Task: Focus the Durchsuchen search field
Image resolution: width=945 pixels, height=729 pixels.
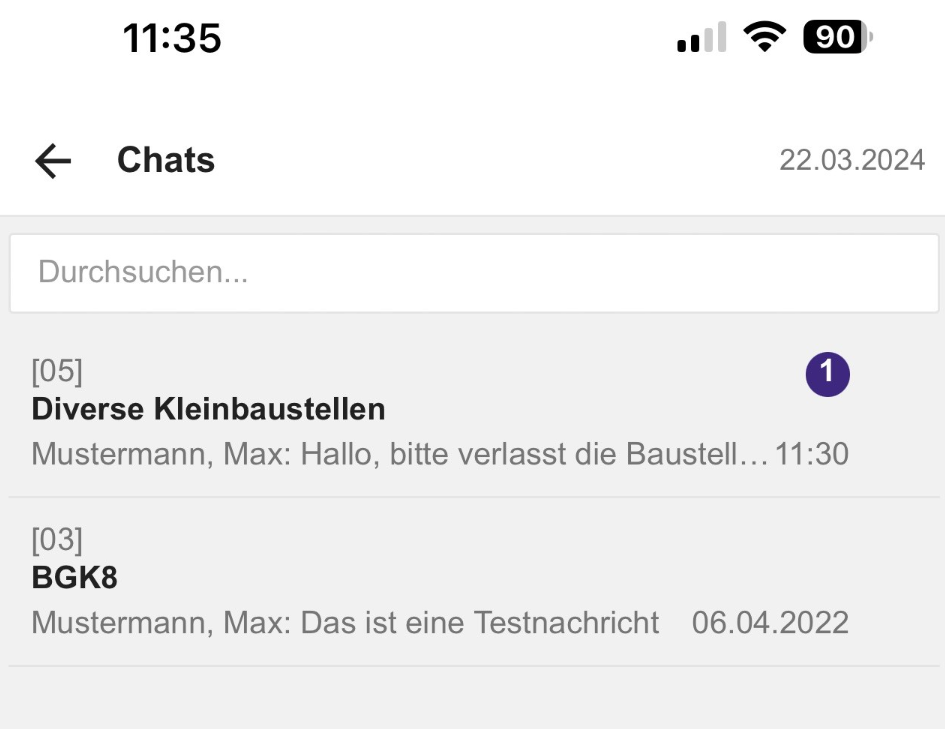Action: pos(474,273)
